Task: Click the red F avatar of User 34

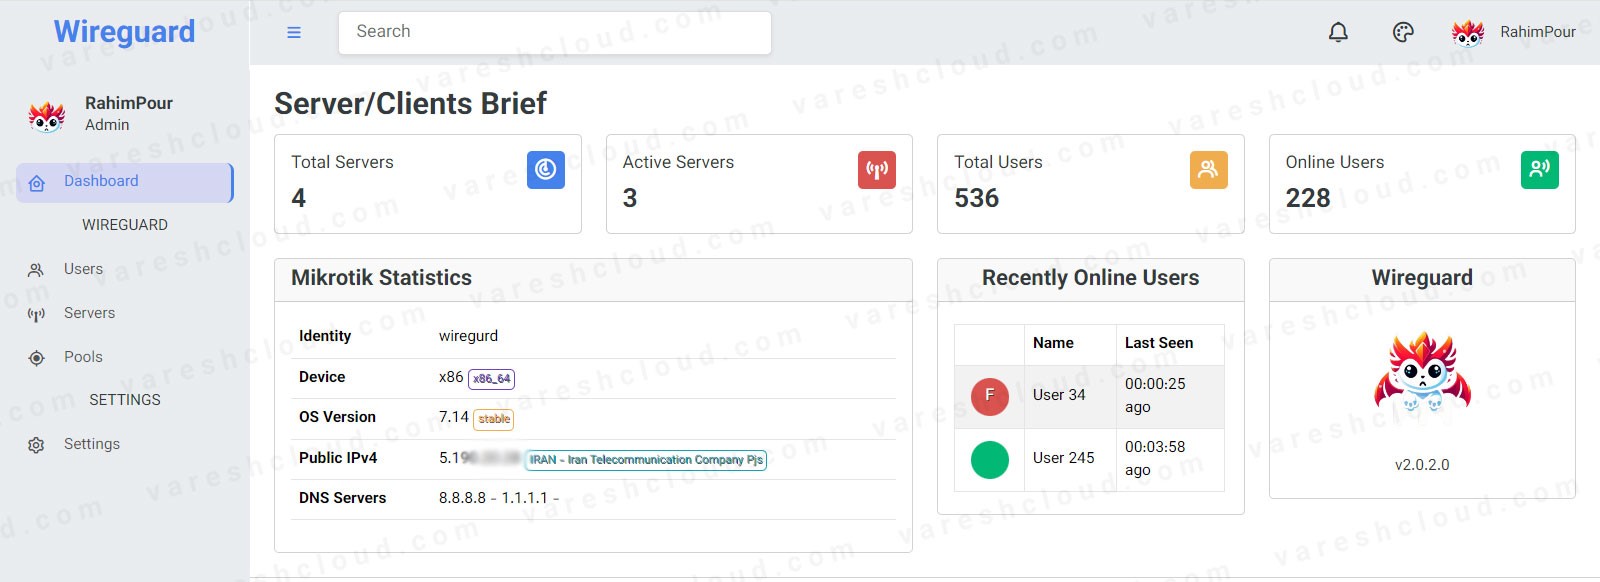Action: coord(990,397)
